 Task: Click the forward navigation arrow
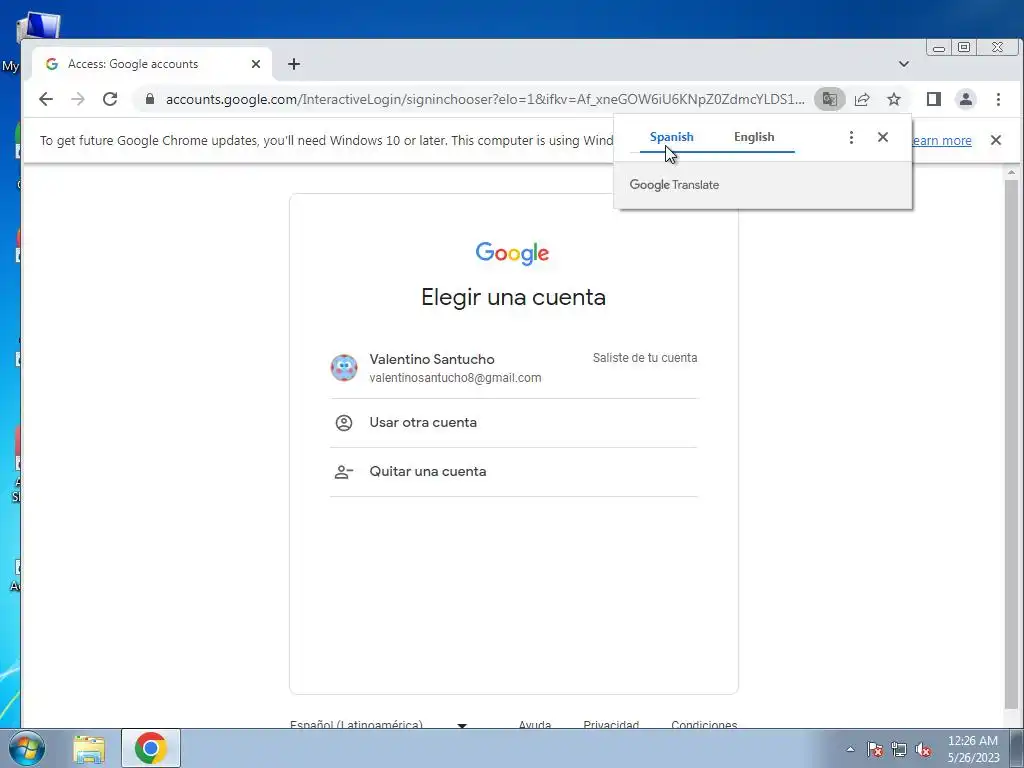point(78,99)
